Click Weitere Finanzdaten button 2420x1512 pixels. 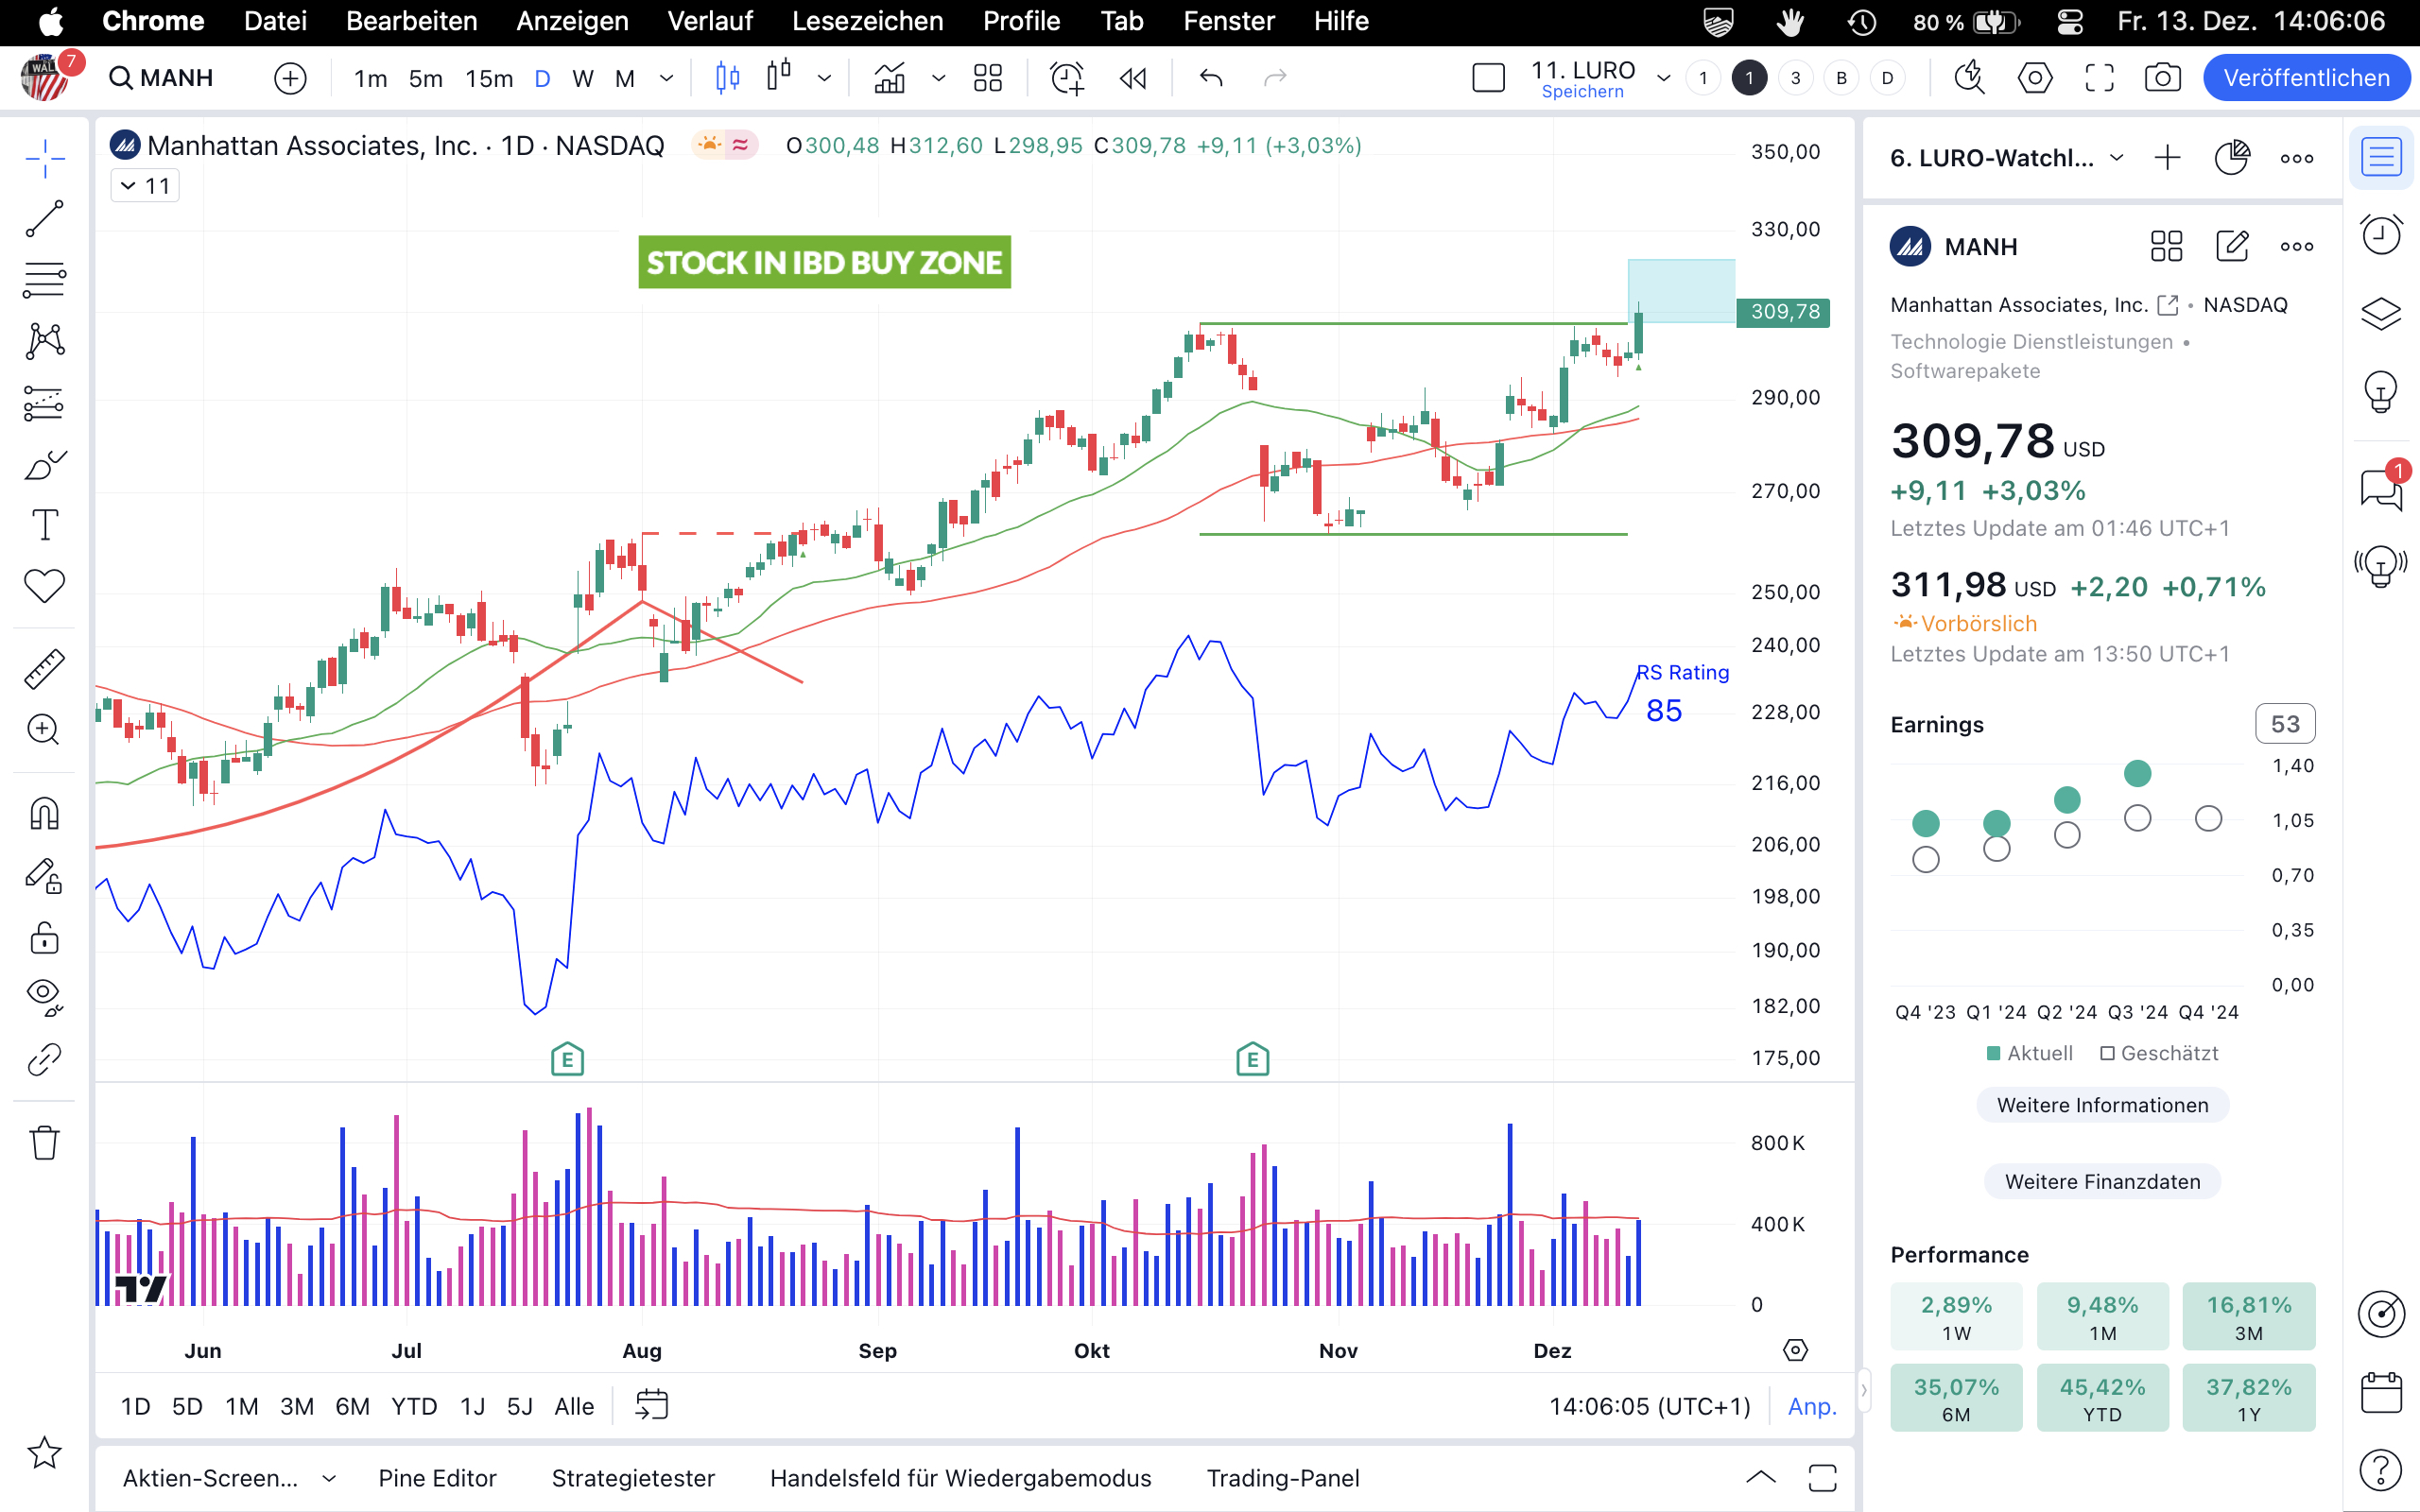[x=2102, y=1181]
